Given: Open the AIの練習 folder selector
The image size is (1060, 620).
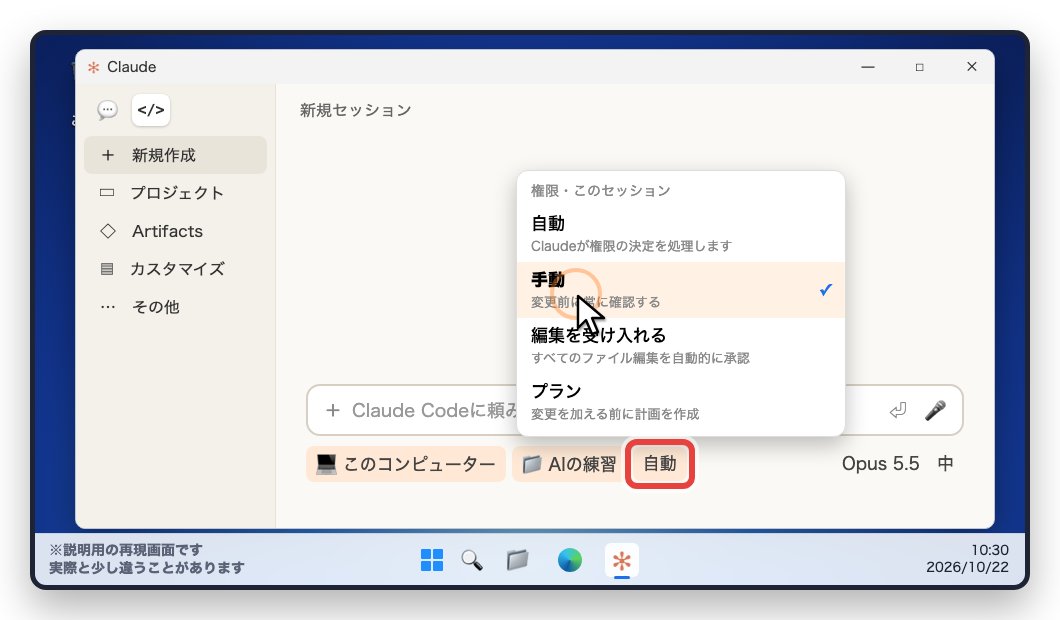Looking at the screenshot, I should 567,464.
